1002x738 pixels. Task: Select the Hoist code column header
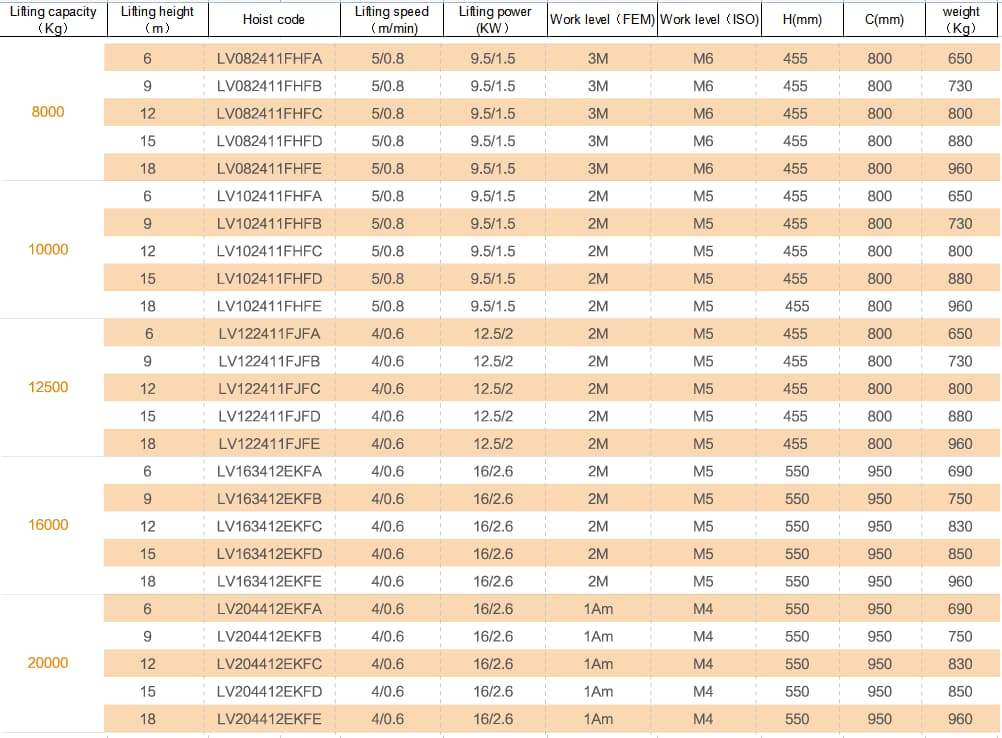click(273, 19)
